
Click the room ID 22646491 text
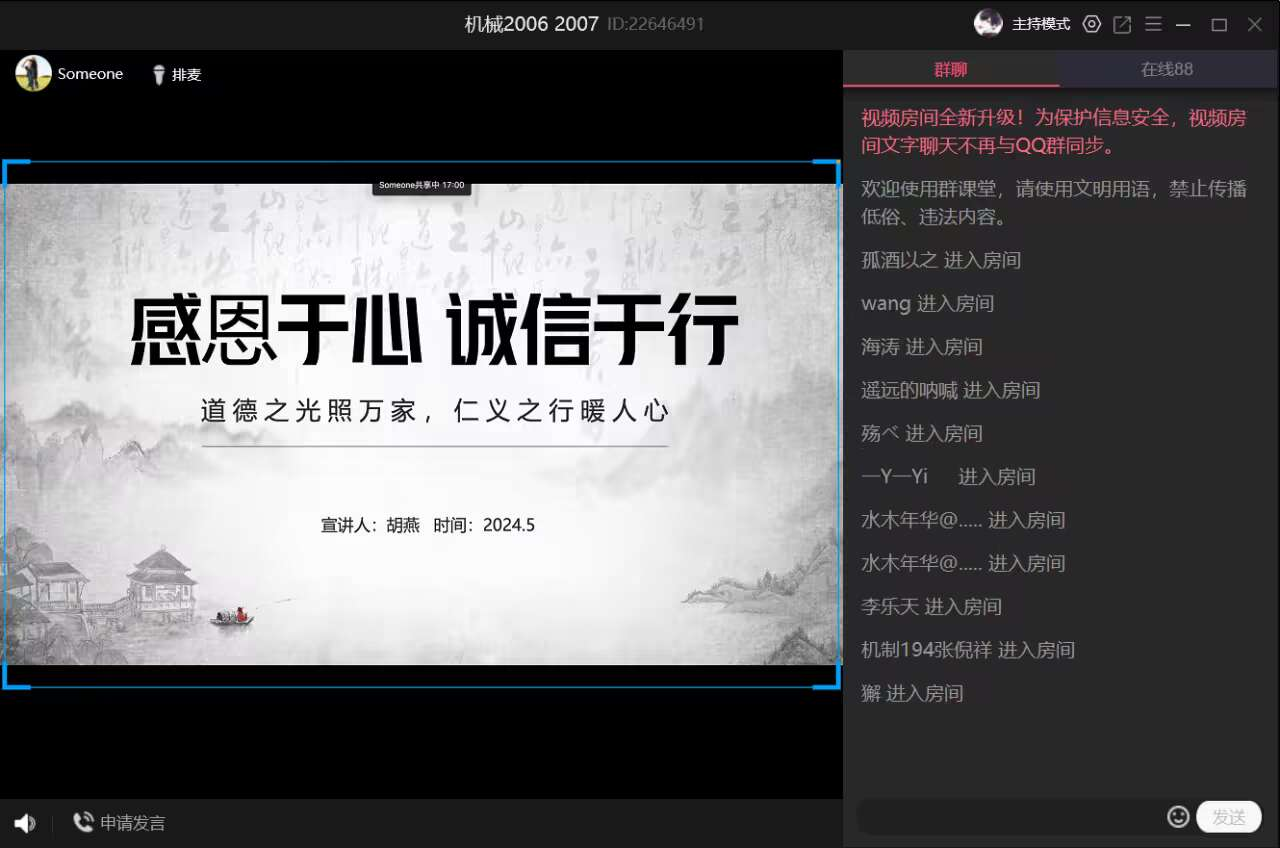point(655,24)
